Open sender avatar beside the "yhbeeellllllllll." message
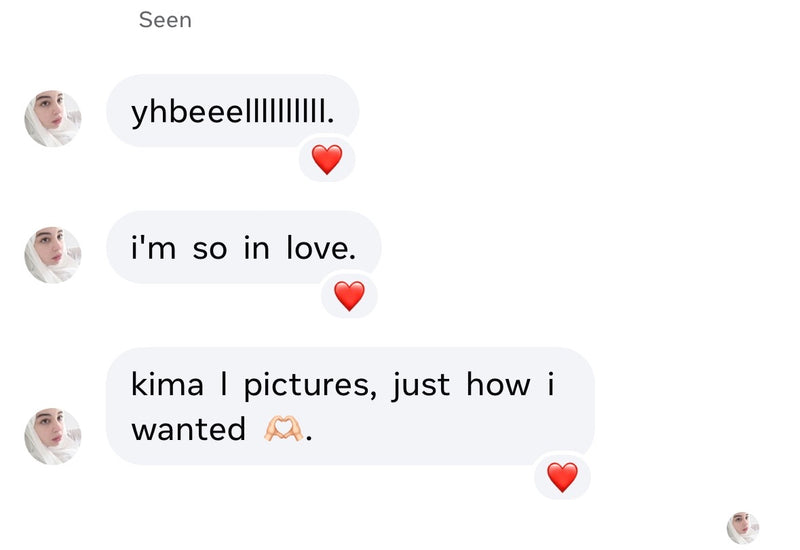This screenshot has height=550, width=800. [52, 119]
